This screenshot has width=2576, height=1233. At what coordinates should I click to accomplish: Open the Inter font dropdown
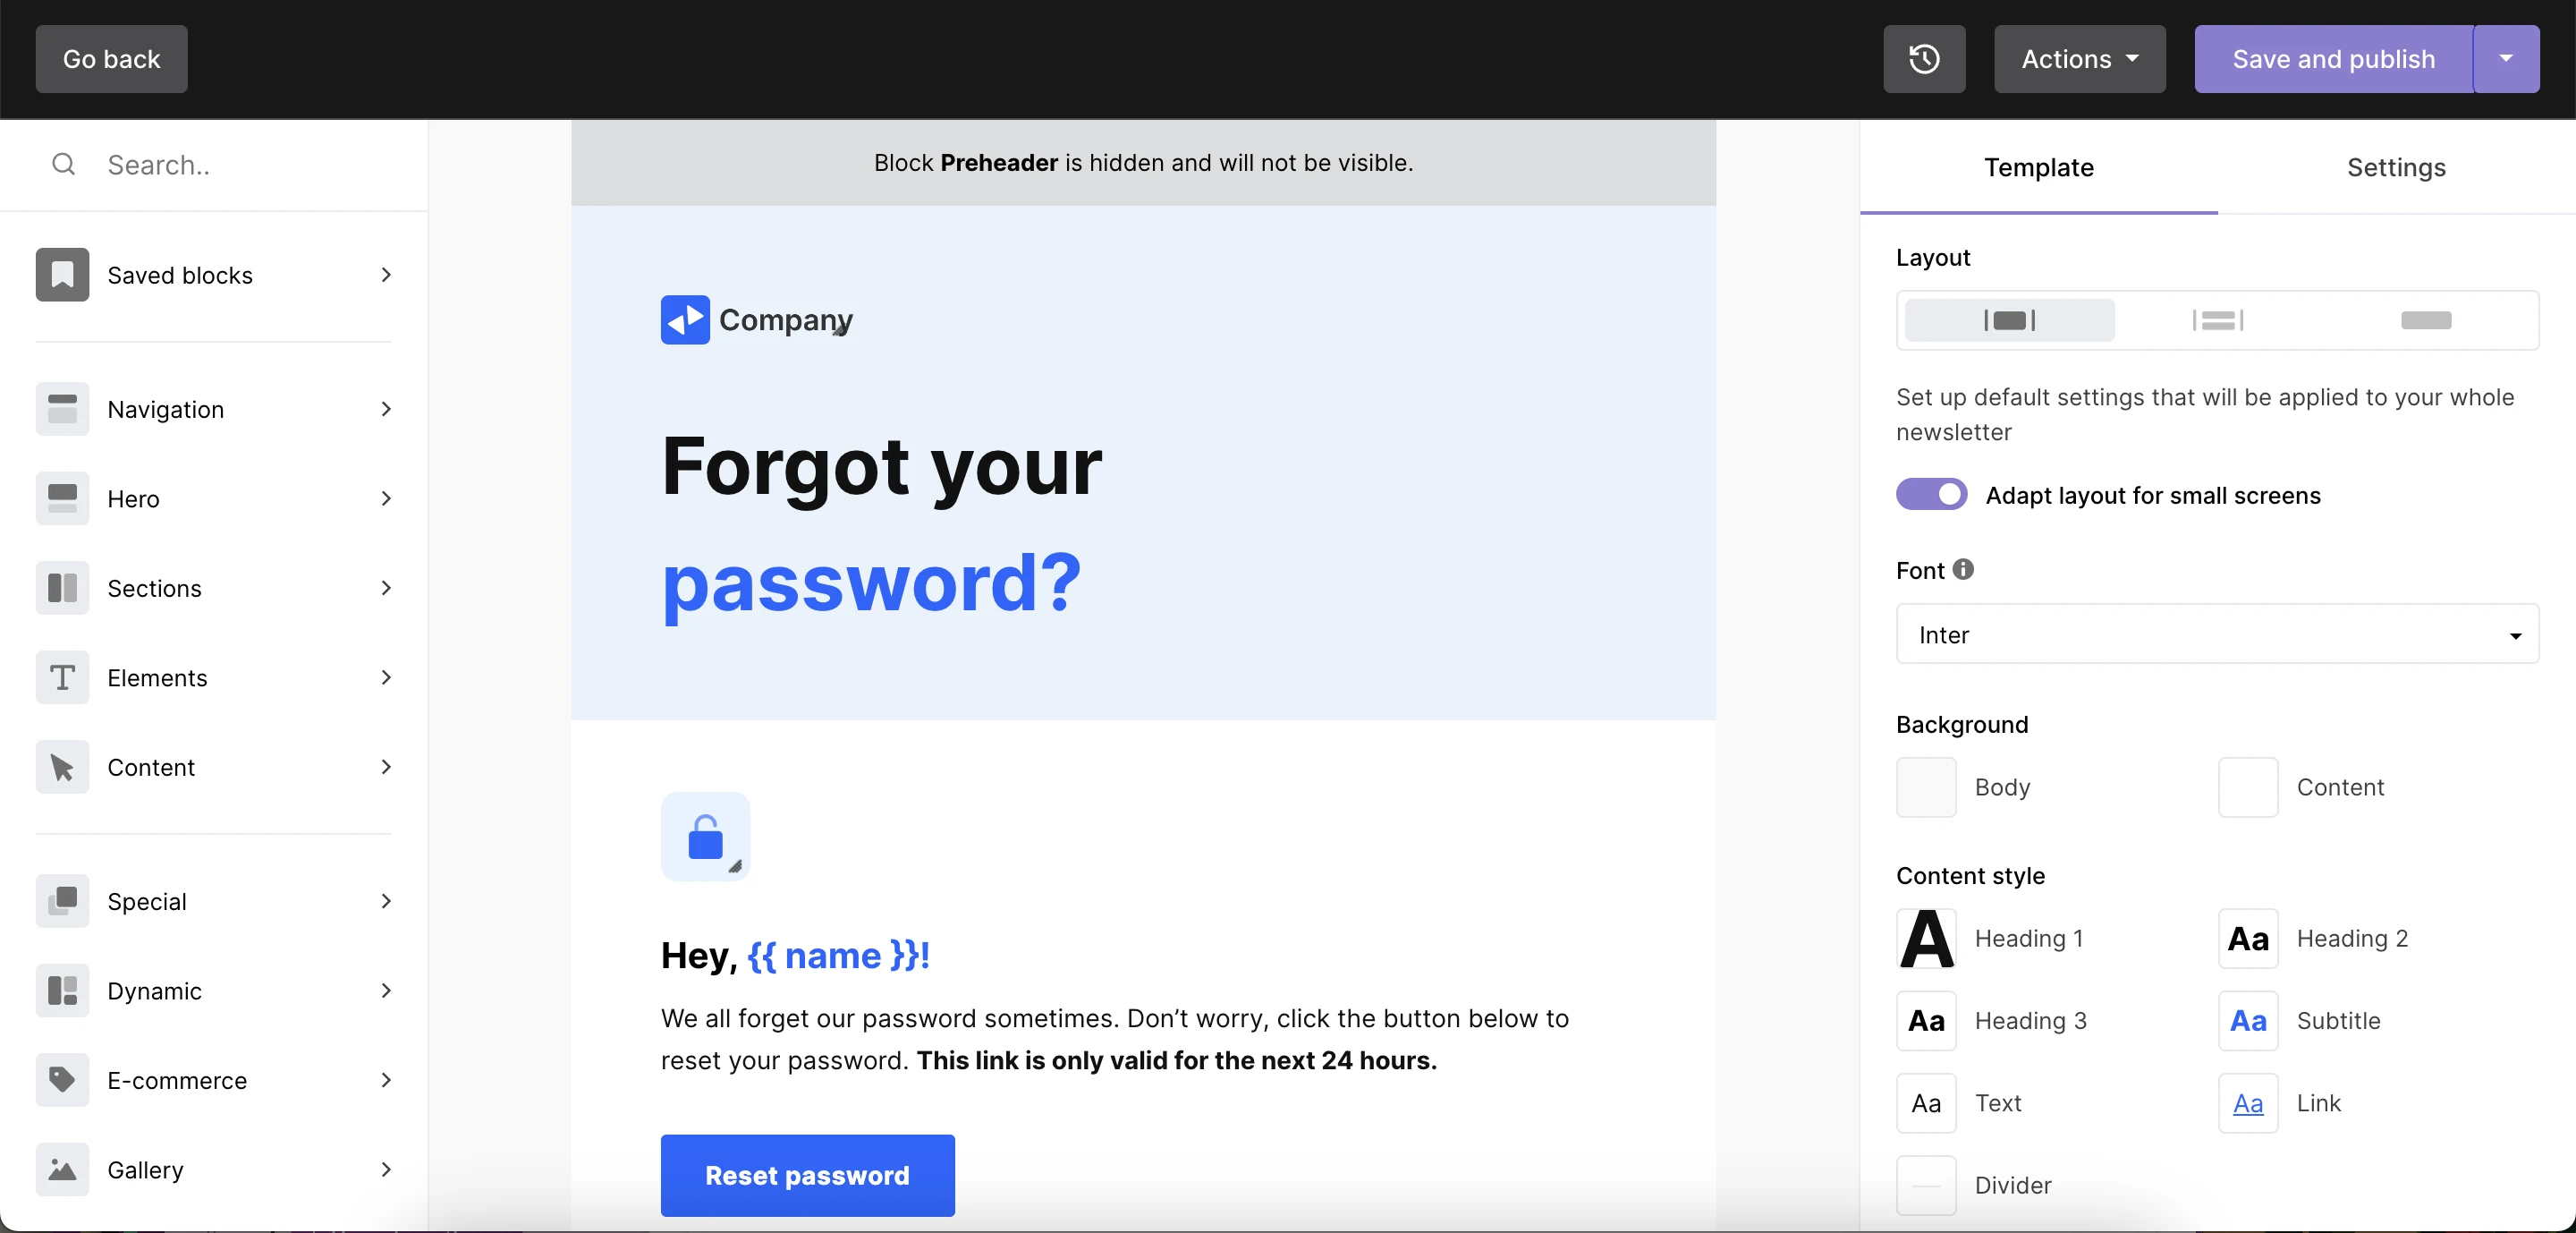[2216, 634]
